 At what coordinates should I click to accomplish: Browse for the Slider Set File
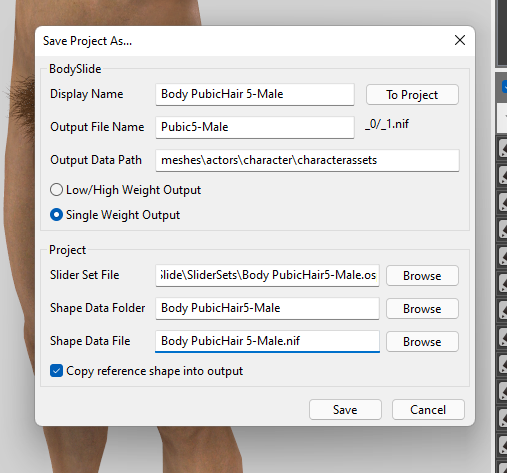[x=422, y=276]
